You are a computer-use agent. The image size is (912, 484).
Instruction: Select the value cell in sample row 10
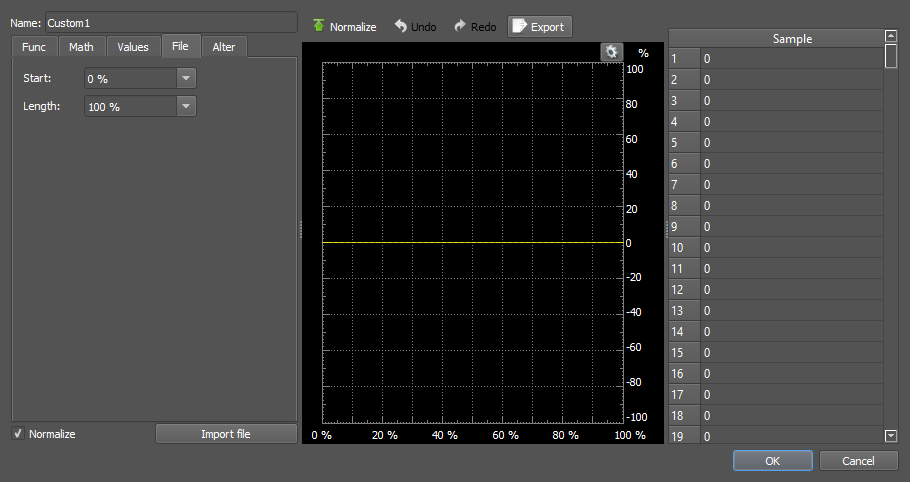792,248
